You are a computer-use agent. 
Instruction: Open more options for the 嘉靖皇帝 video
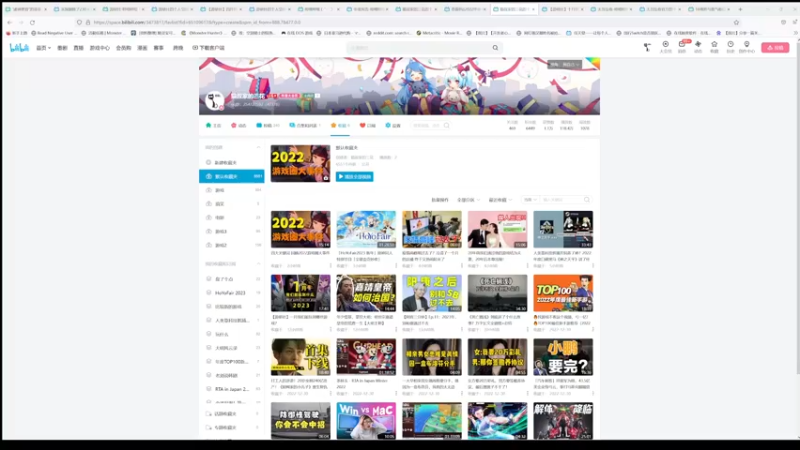[396, 330]
